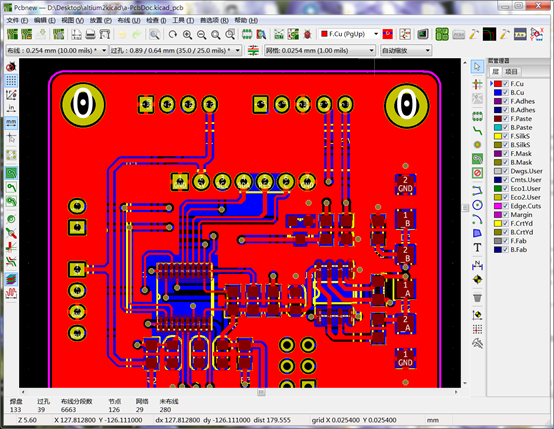The image size is (554, 429).
Task: Run the design rules check bug icon
Action: 307,34
